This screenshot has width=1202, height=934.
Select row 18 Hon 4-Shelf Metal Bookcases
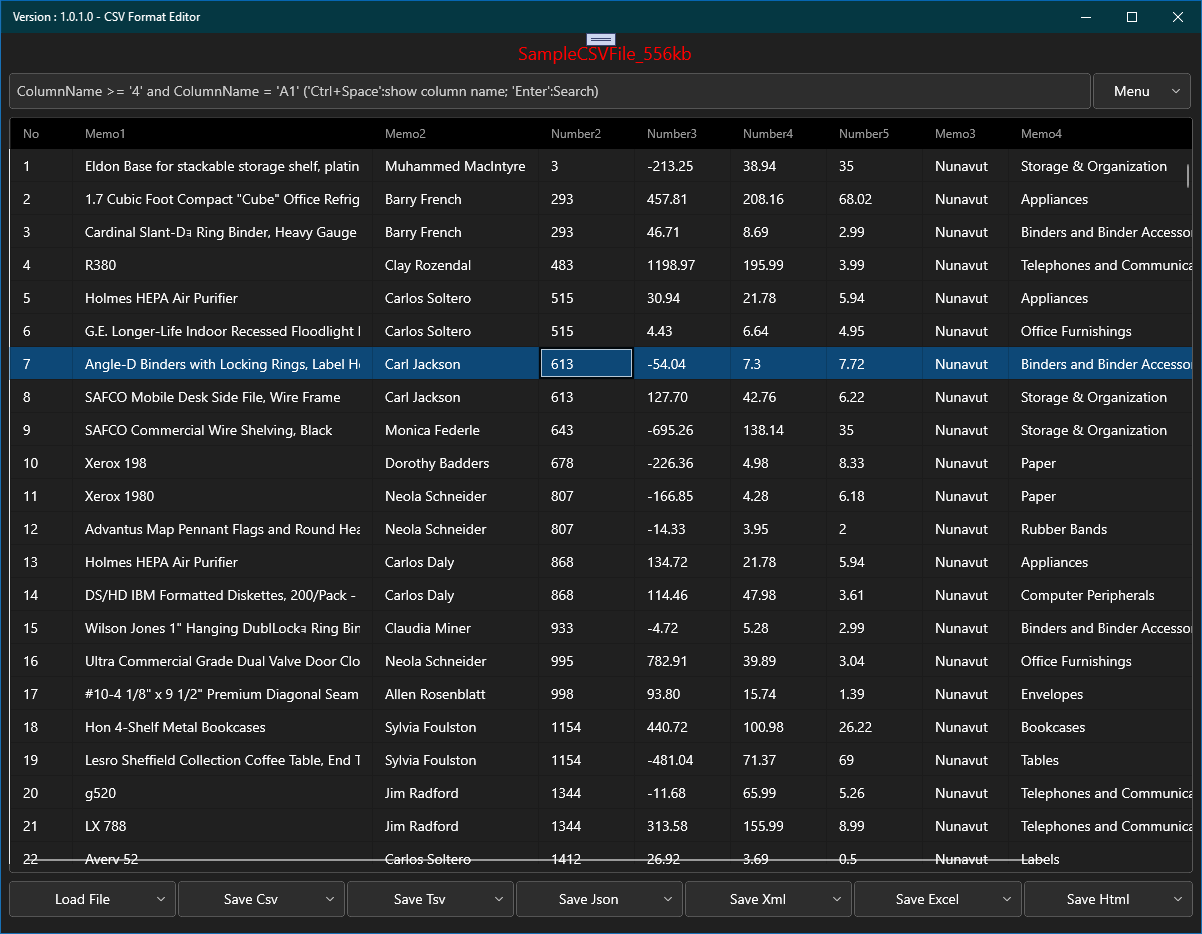tap(601, 727)
